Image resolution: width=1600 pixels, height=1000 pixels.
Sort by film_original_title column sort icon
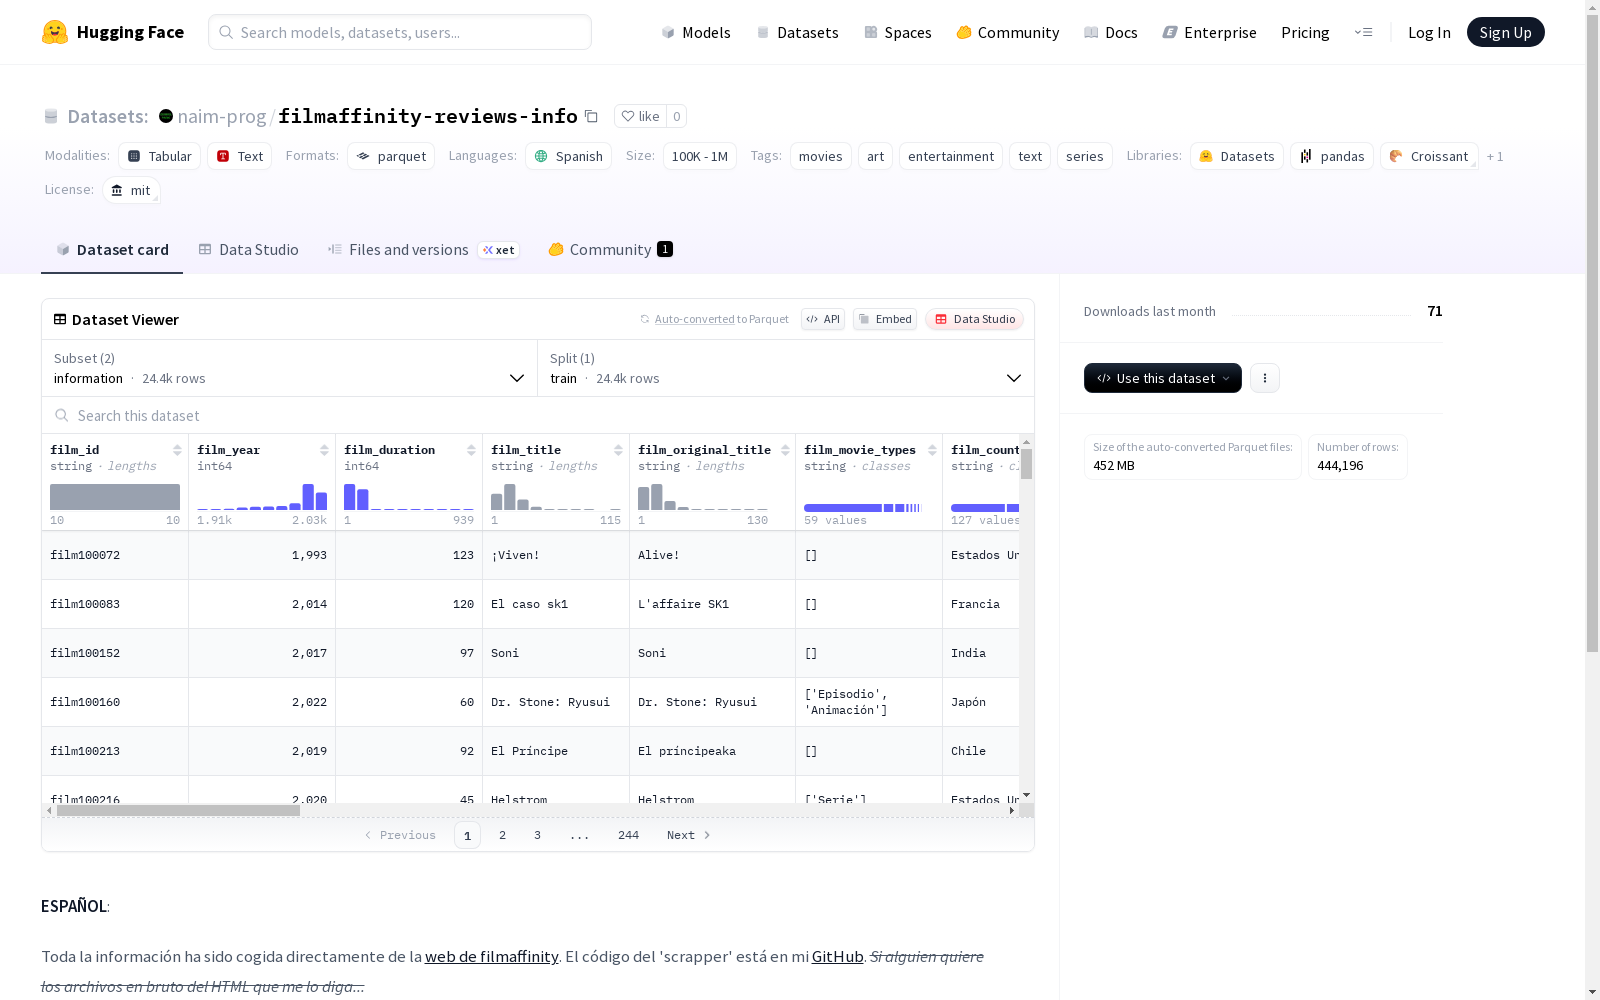785,450
